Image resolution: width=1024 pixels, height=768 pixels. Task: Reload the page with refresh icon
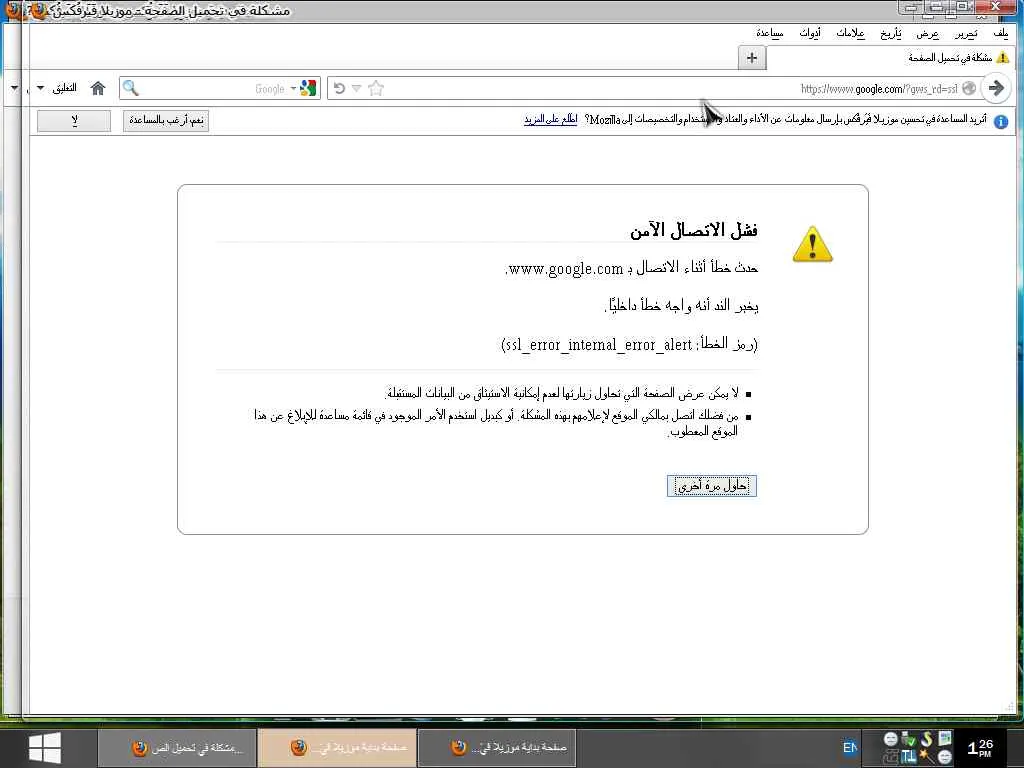340,88
